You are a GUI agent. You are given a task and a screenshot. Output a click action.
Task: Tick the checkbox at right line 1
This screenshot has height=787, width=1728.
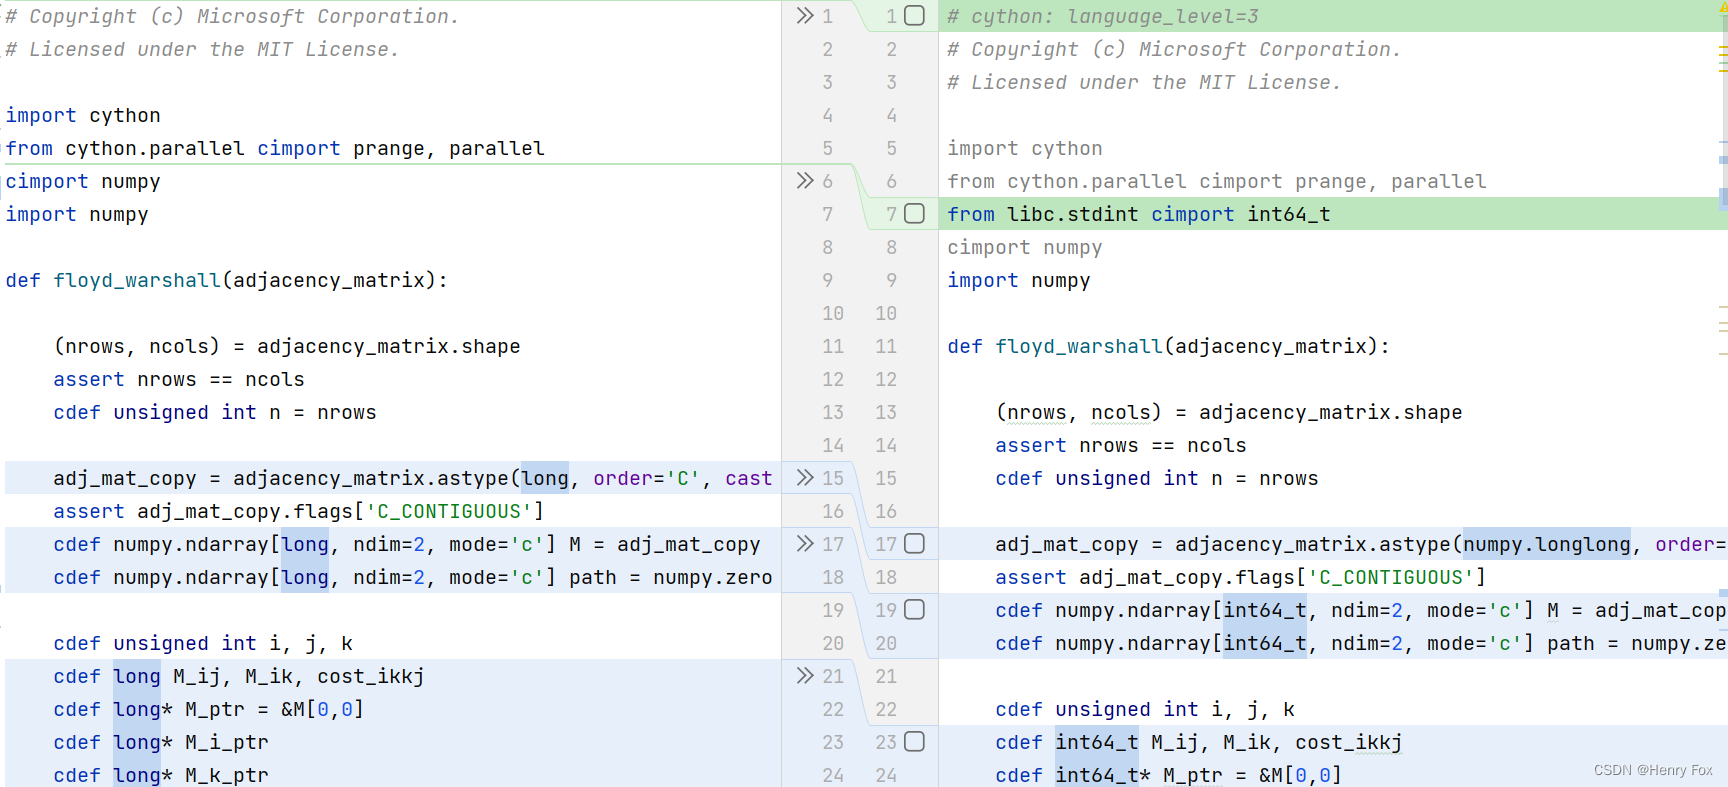click(914, 15)
